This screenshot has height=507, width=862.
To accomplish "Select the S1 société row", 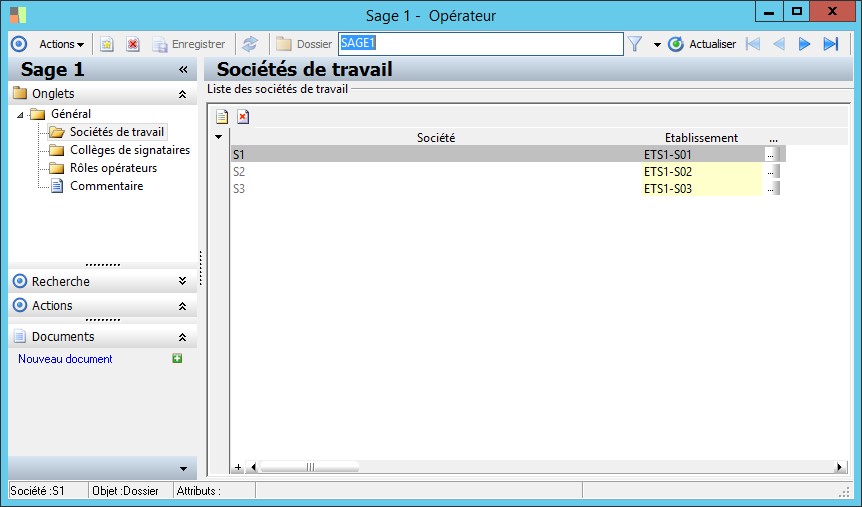I will (436, 155).
